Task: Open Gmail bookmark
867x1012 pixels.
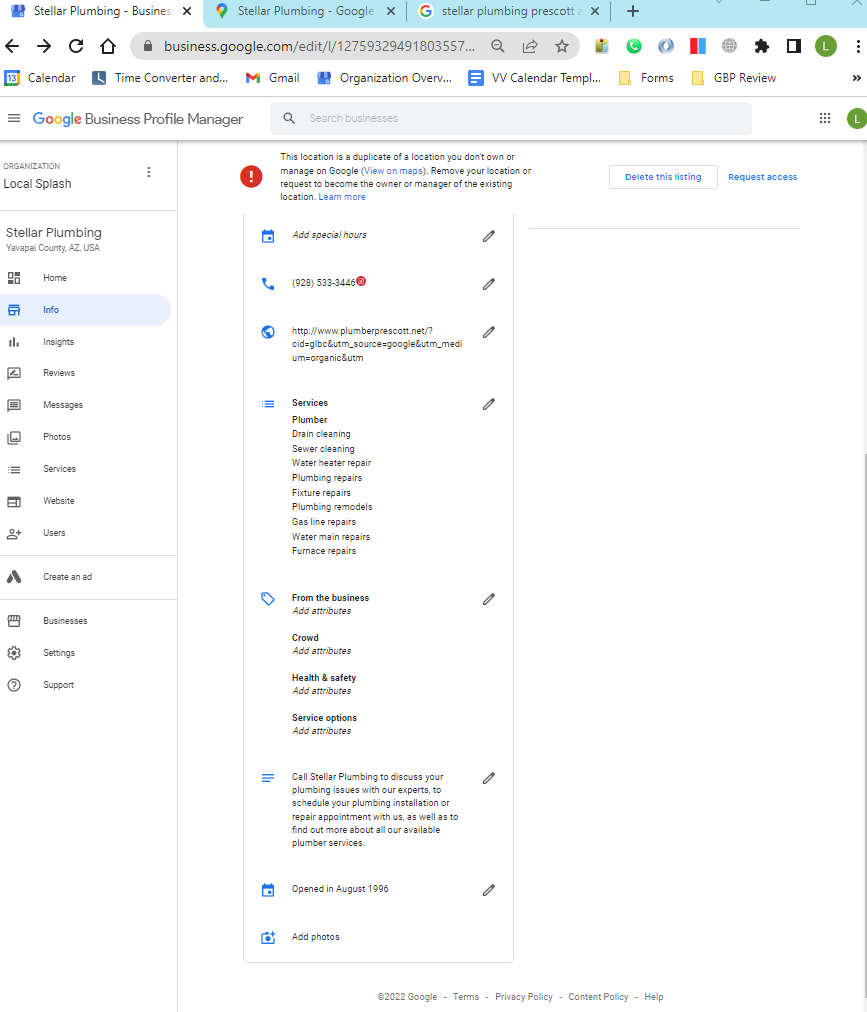Action: (272, 78)
